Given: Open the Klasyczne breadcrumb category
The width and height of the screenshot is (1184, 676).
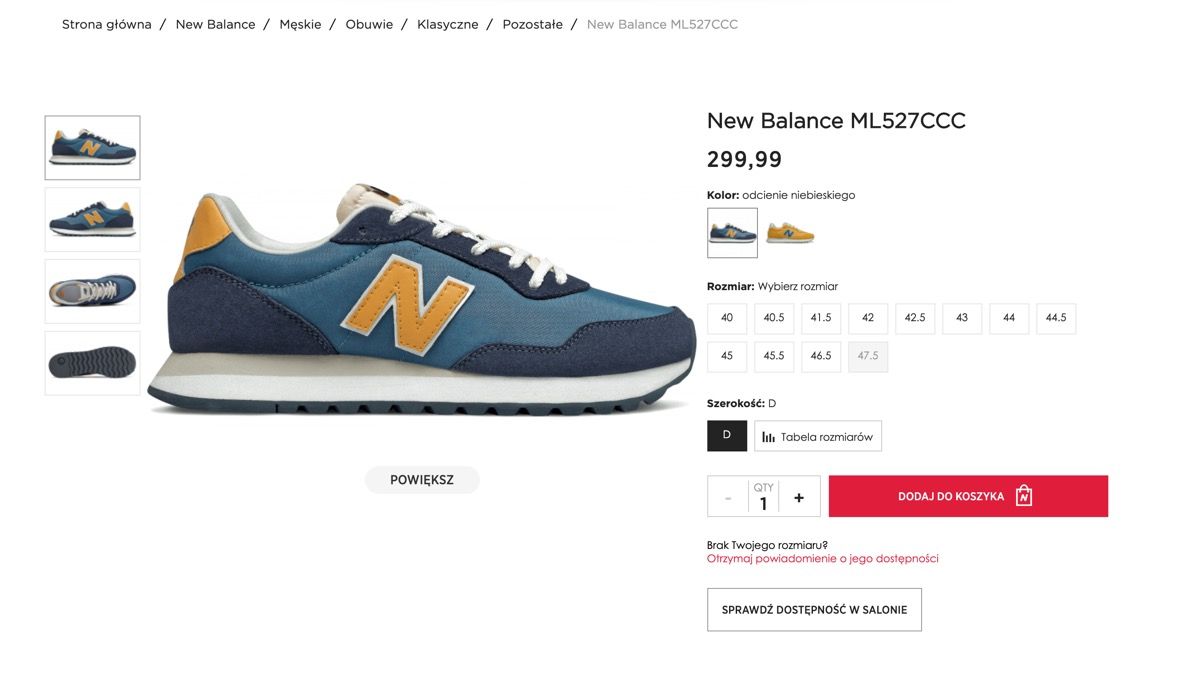Looking at the screenshot, I should [x=448, y=24].
